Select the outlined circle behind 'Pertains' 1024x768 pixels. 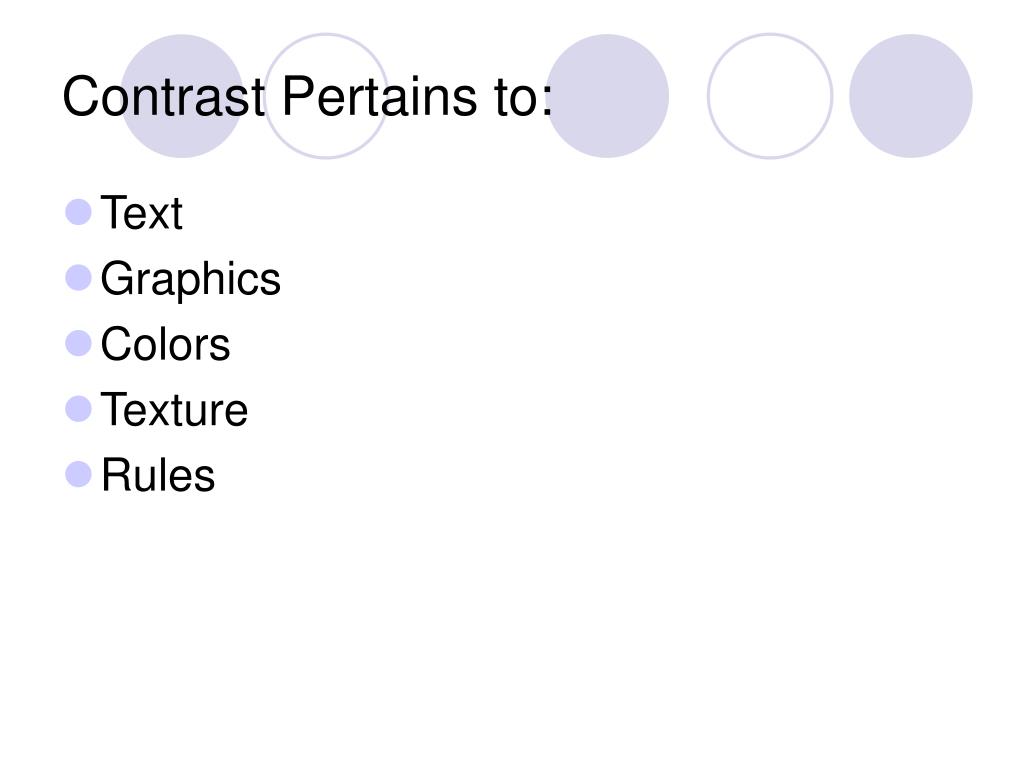click(x=326, y=96)
